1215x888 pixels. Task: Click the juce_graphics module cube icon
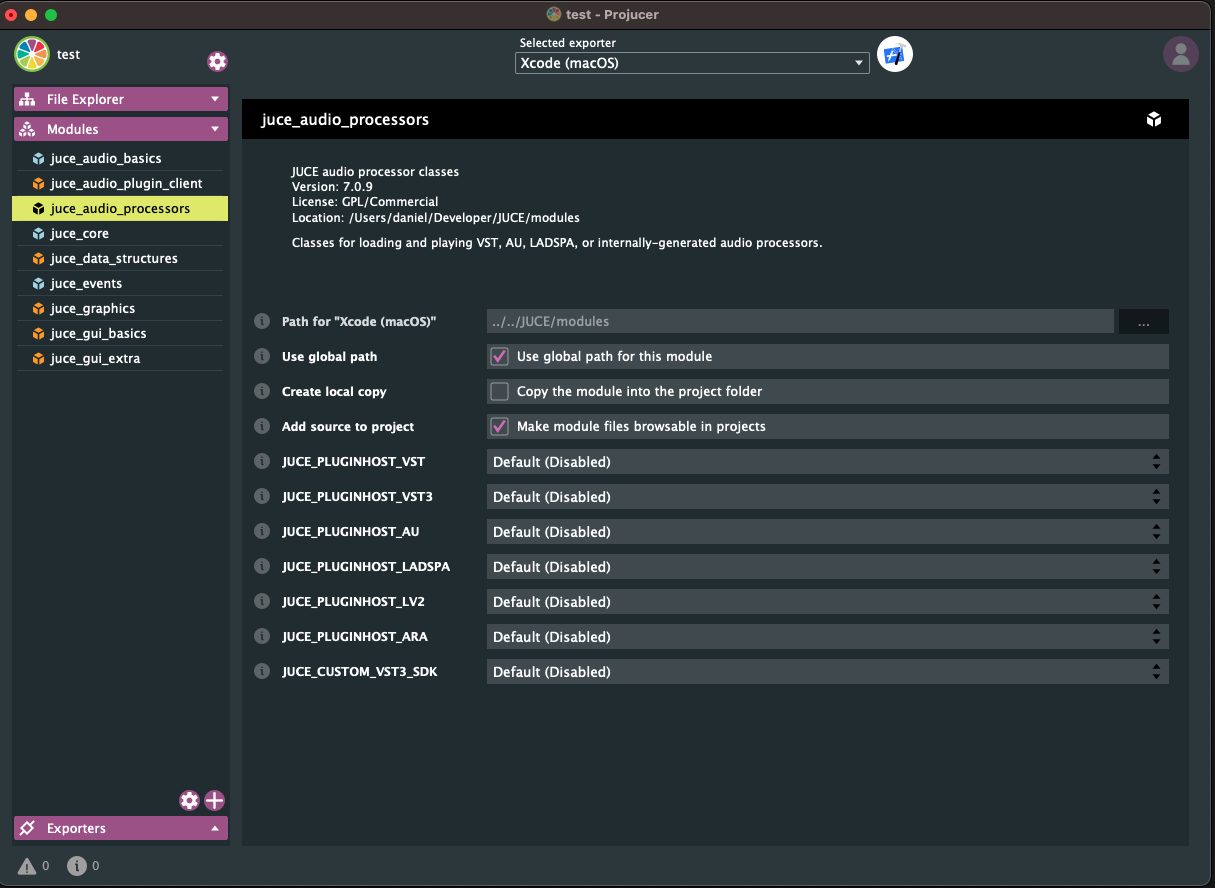tap(38, 308)
